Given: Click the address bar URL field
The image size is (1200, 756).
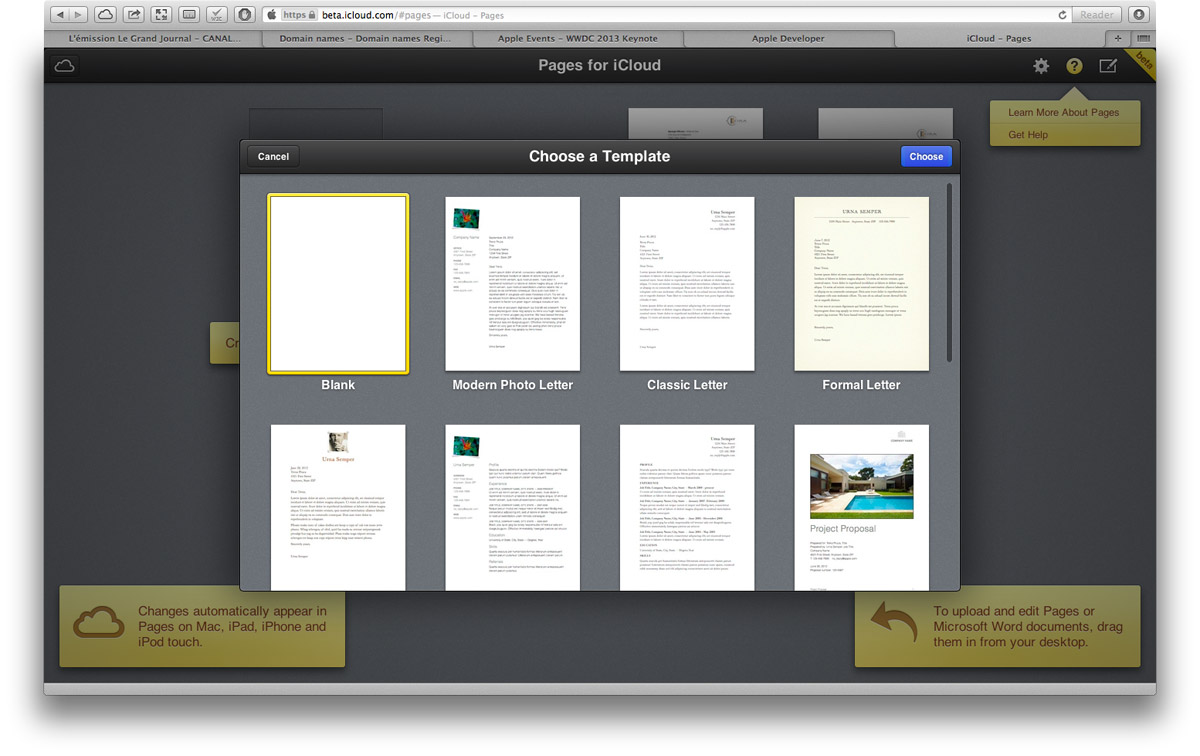Looking at the screenshot, I should pos(665,15).
